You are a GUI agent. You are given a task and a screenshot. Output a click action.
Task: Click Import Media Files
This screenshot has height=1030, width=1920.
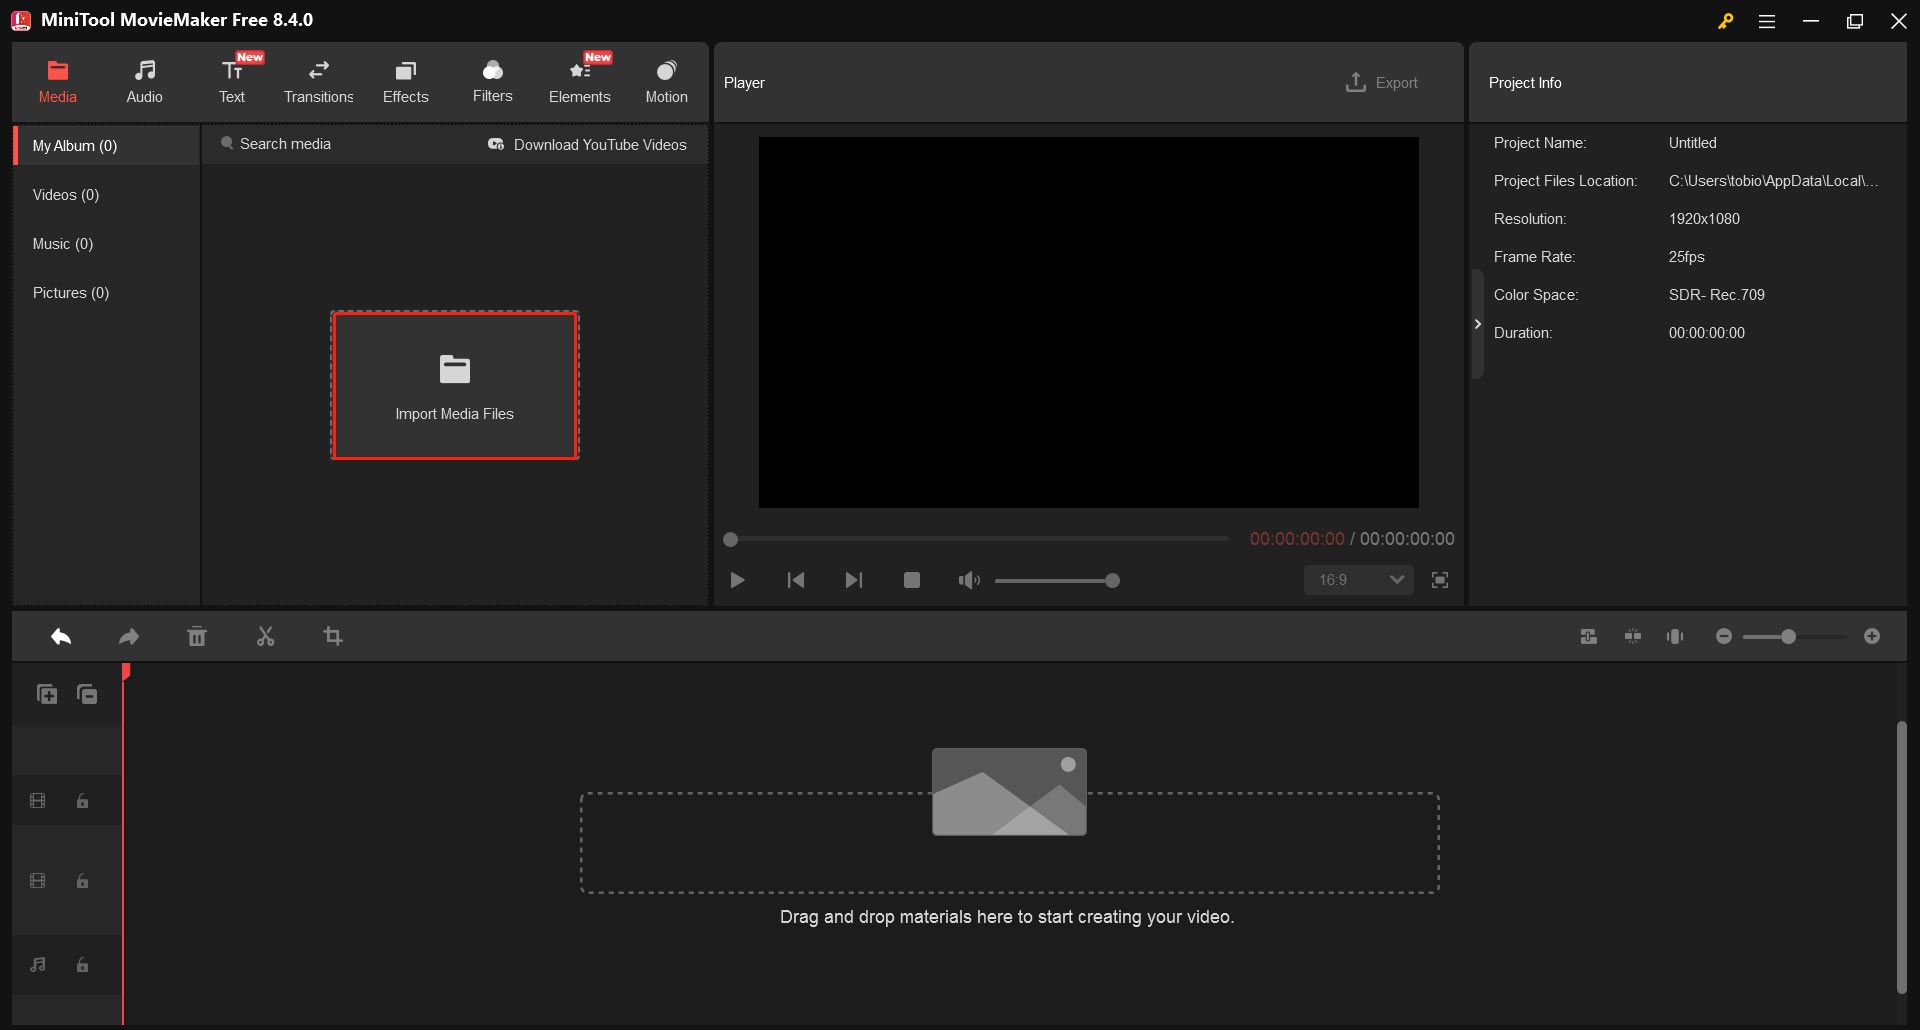[x=455, y=386]
